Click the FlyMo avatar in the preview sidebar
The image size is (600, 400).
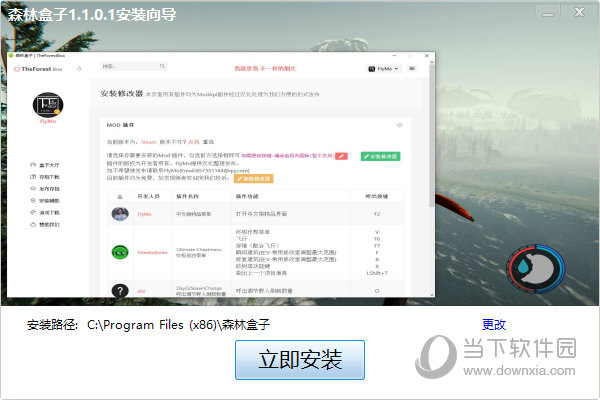[48, 105]
